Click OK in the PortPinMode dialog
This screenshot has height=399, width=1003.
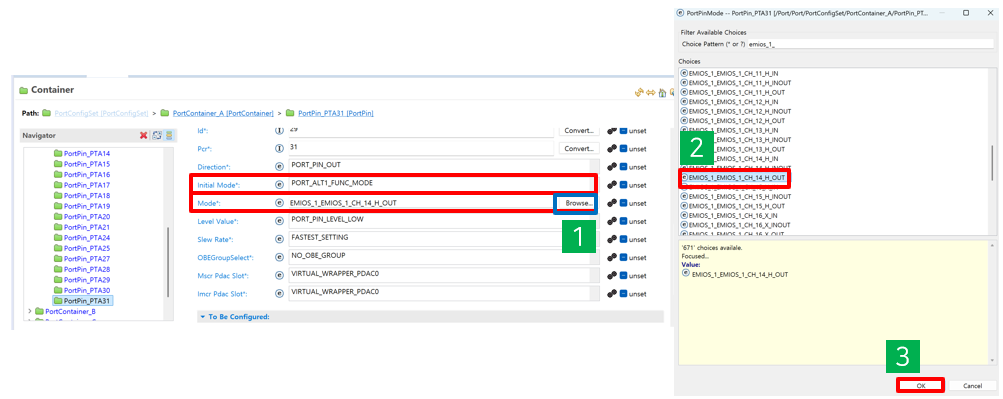point(920,386)
